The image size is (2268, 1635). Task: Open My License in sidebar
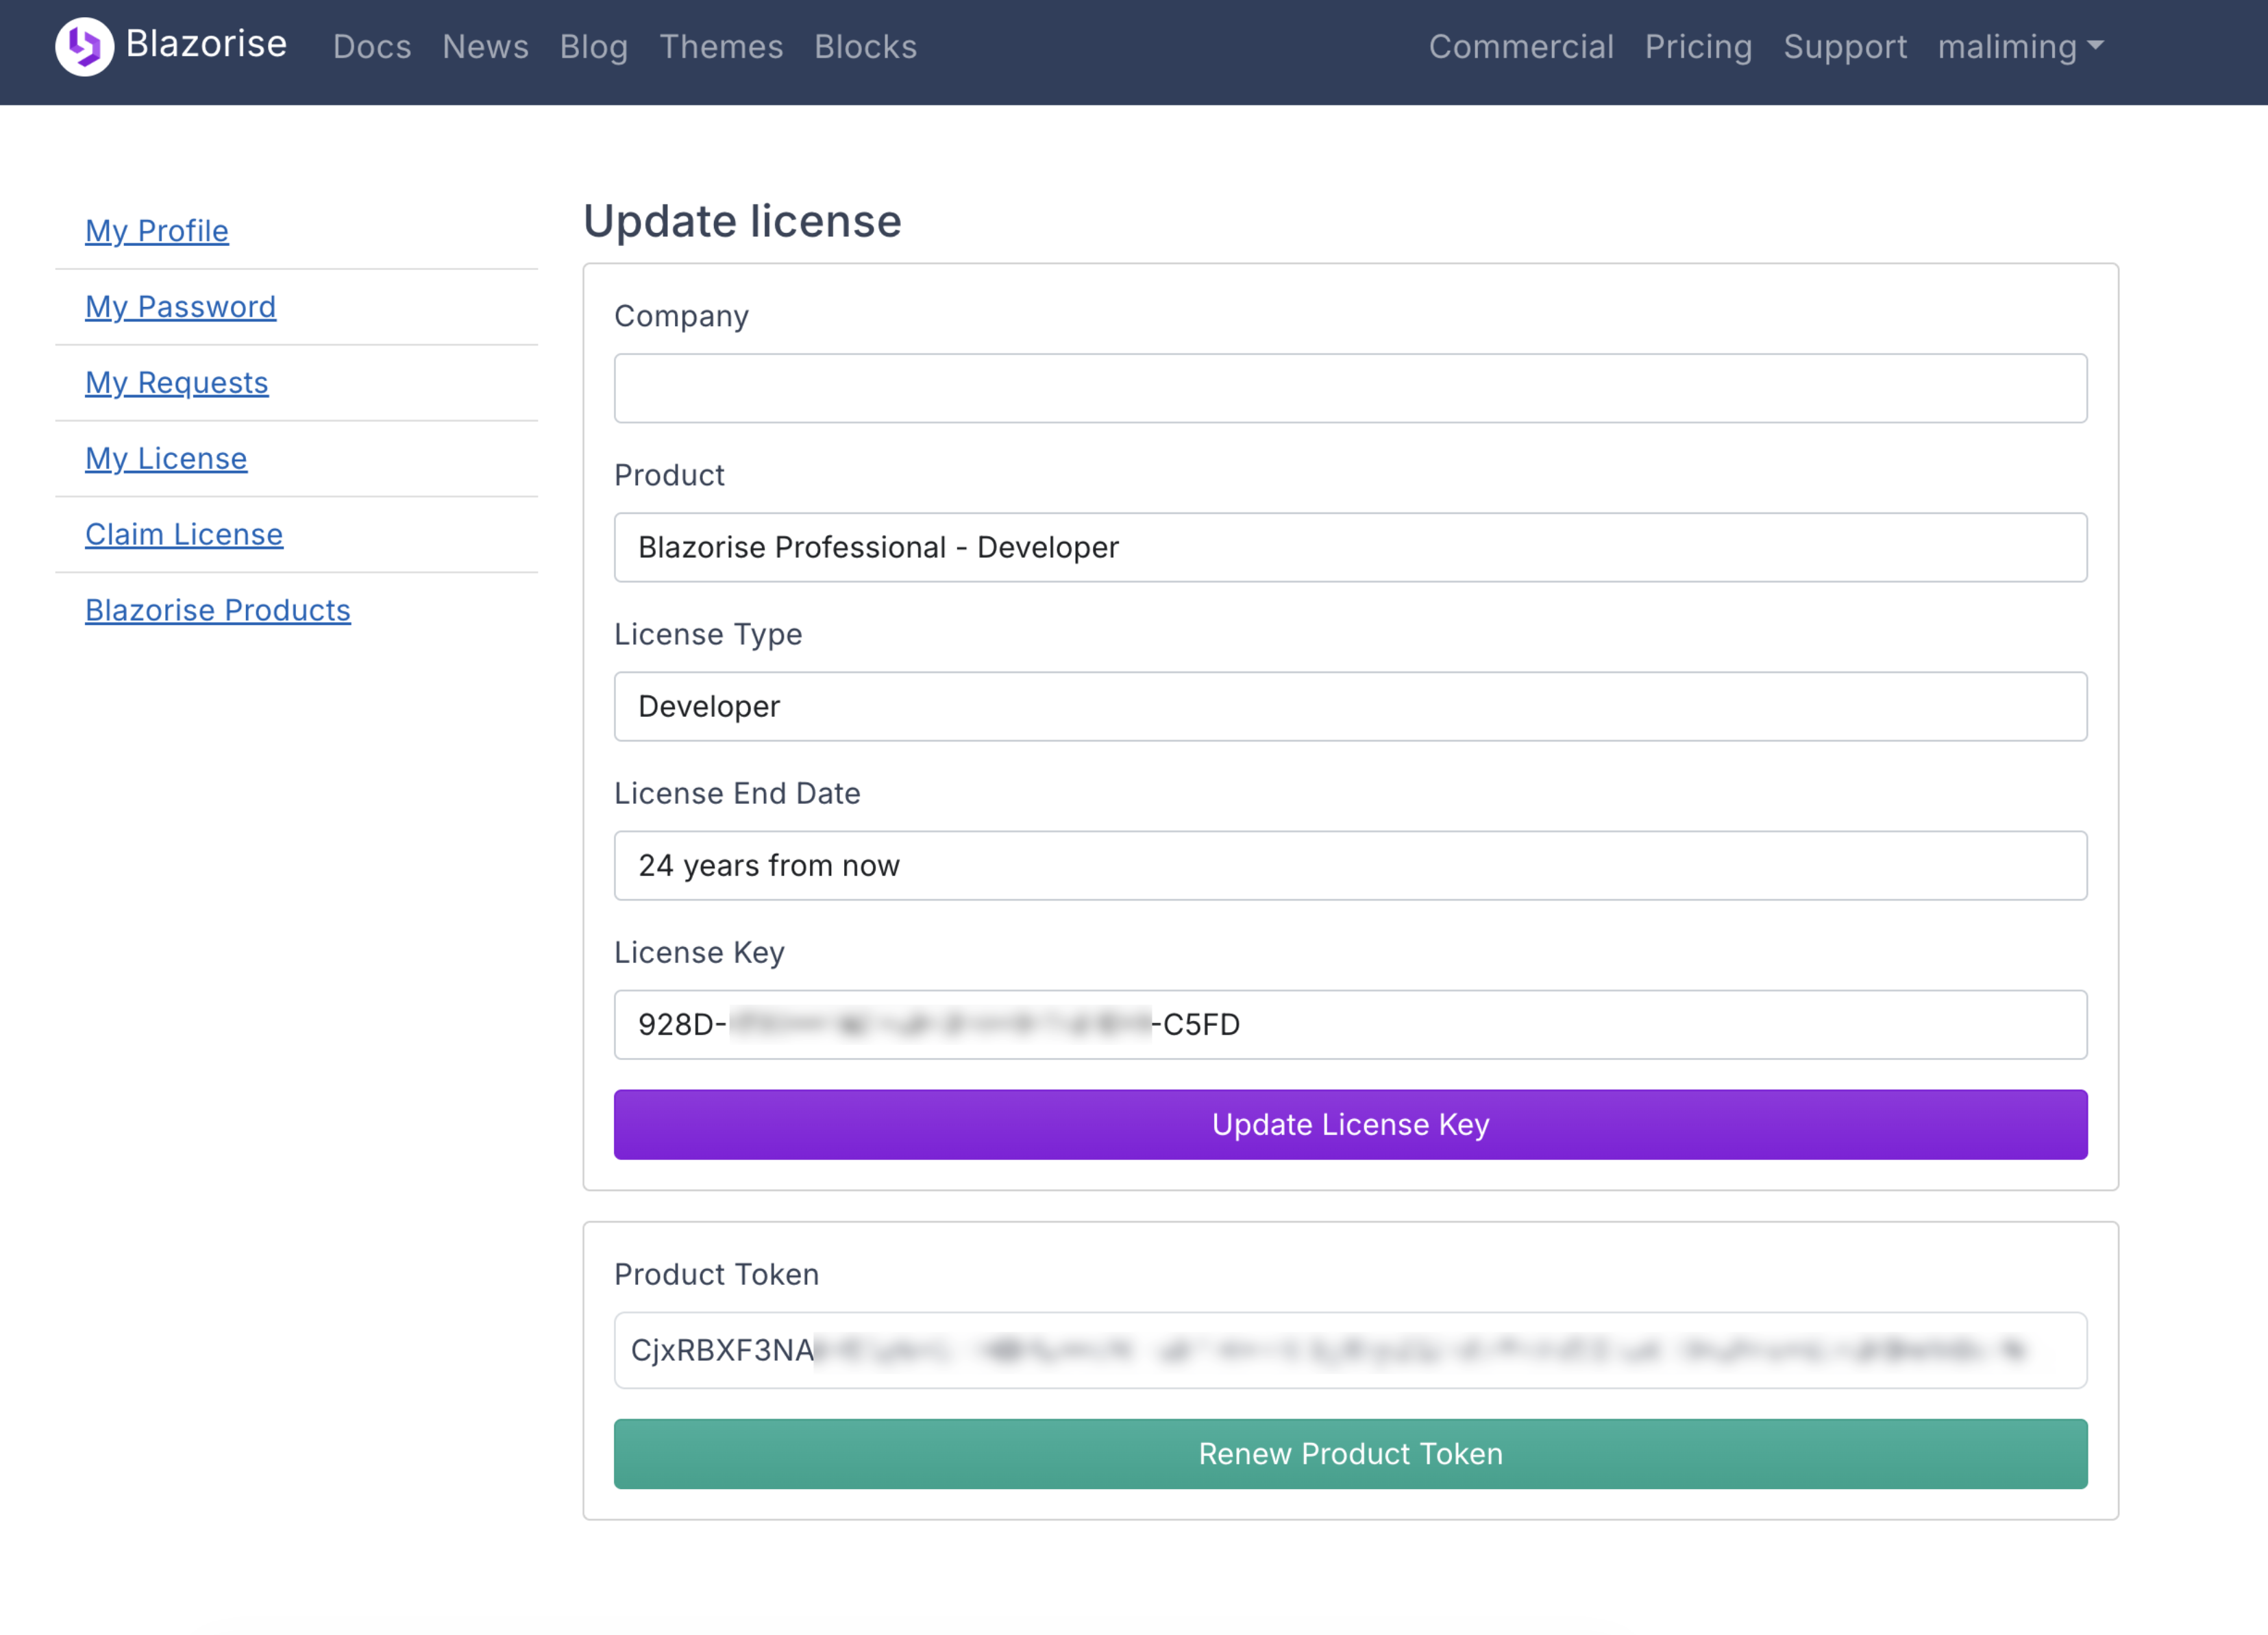coord(166,459)
